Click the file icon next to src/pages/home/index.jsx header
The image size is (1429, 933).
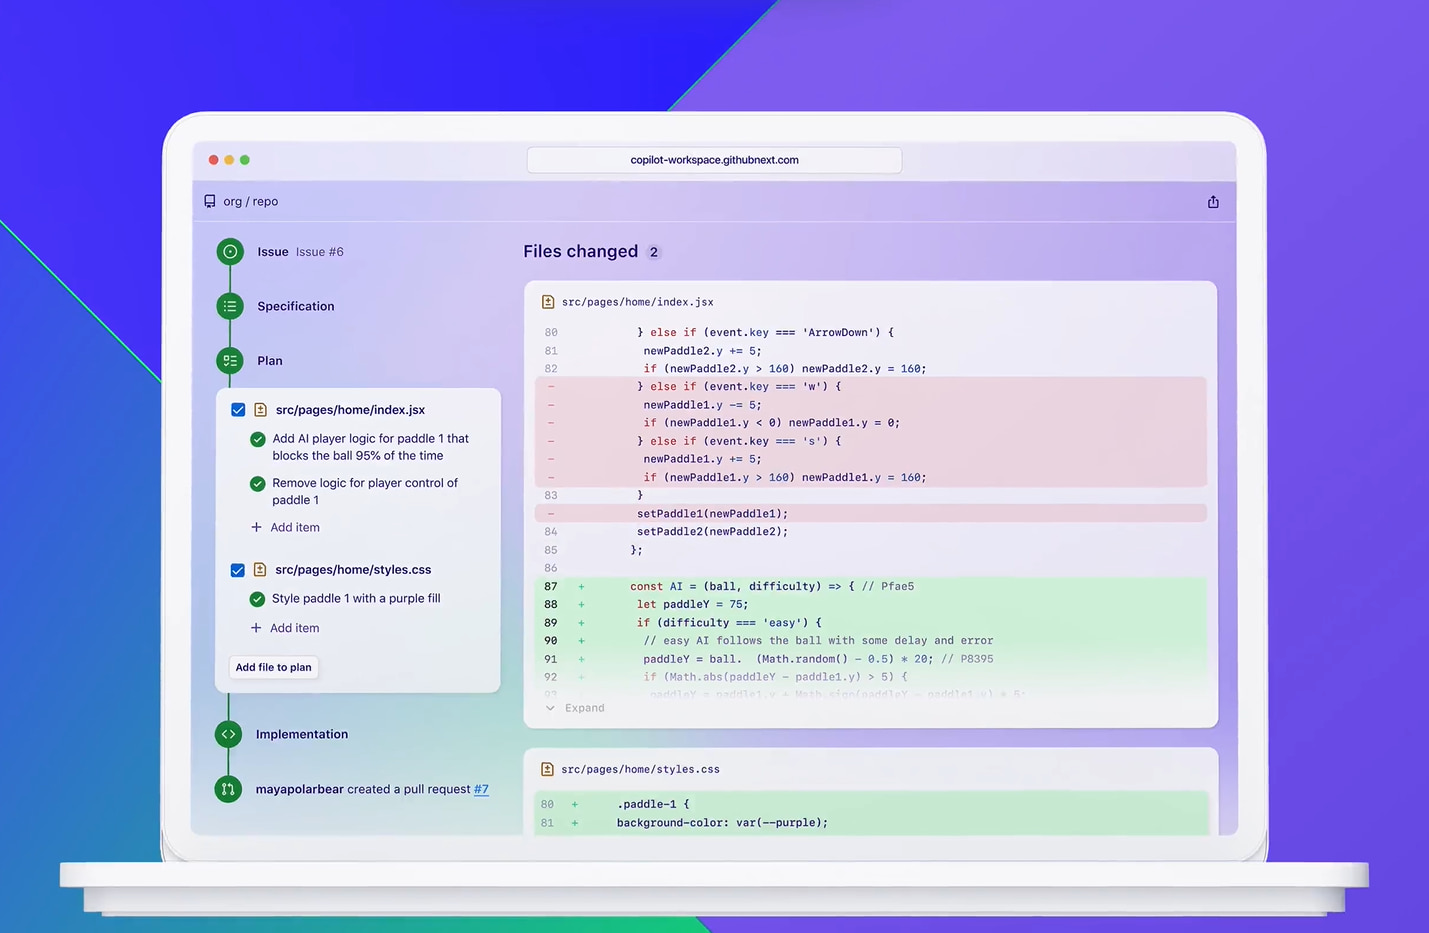click(547, 301)
